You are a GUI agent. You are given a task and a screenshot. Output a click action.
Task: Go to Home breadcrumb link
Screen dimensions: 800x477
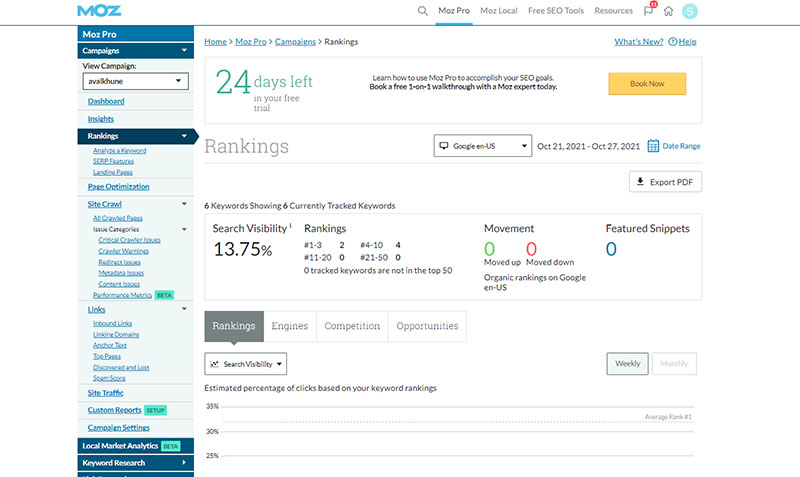215,42
